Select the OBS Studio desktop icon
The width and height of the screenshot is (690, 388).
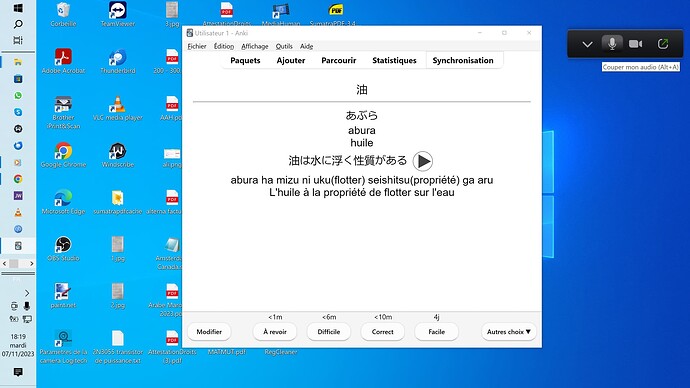point(63,249)
